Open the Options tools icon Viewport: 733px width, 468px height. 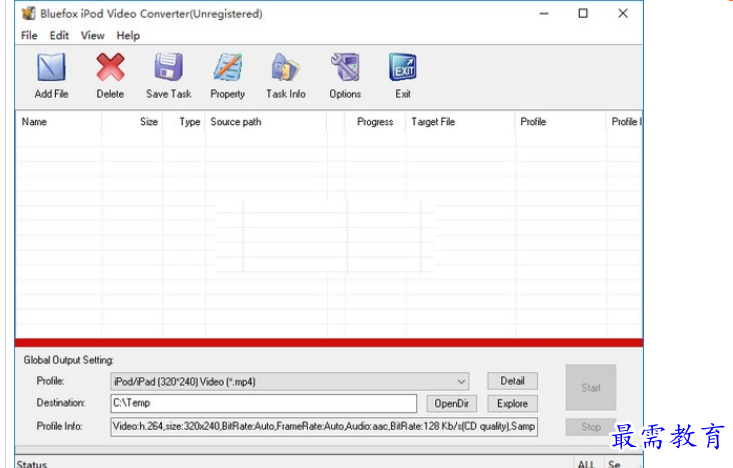345,67
